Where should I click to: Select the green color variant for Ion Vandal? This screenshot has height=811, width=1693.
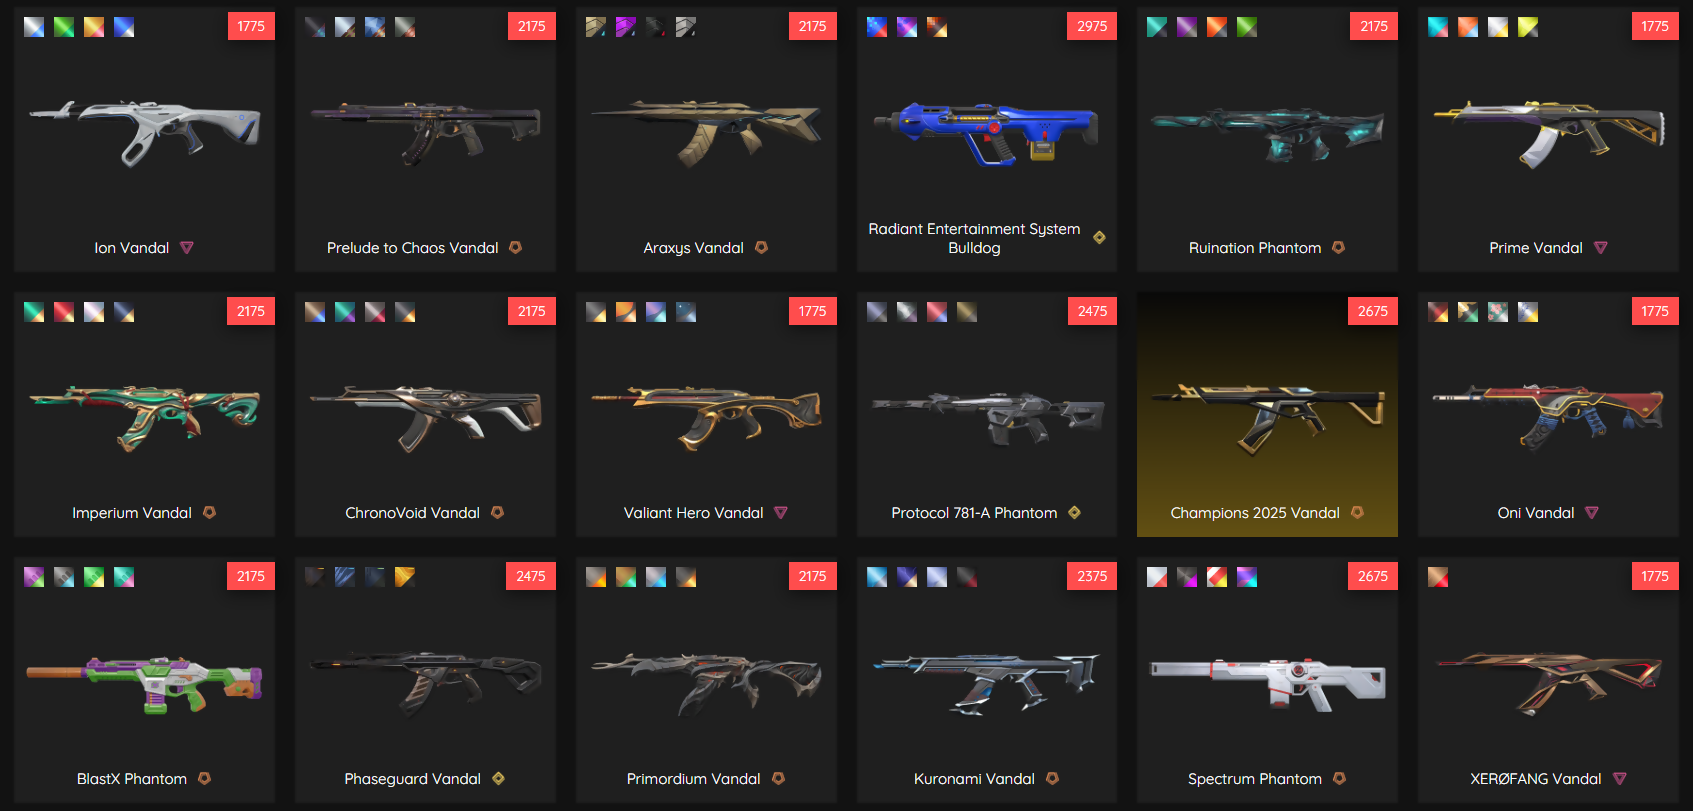pos(64,27)
